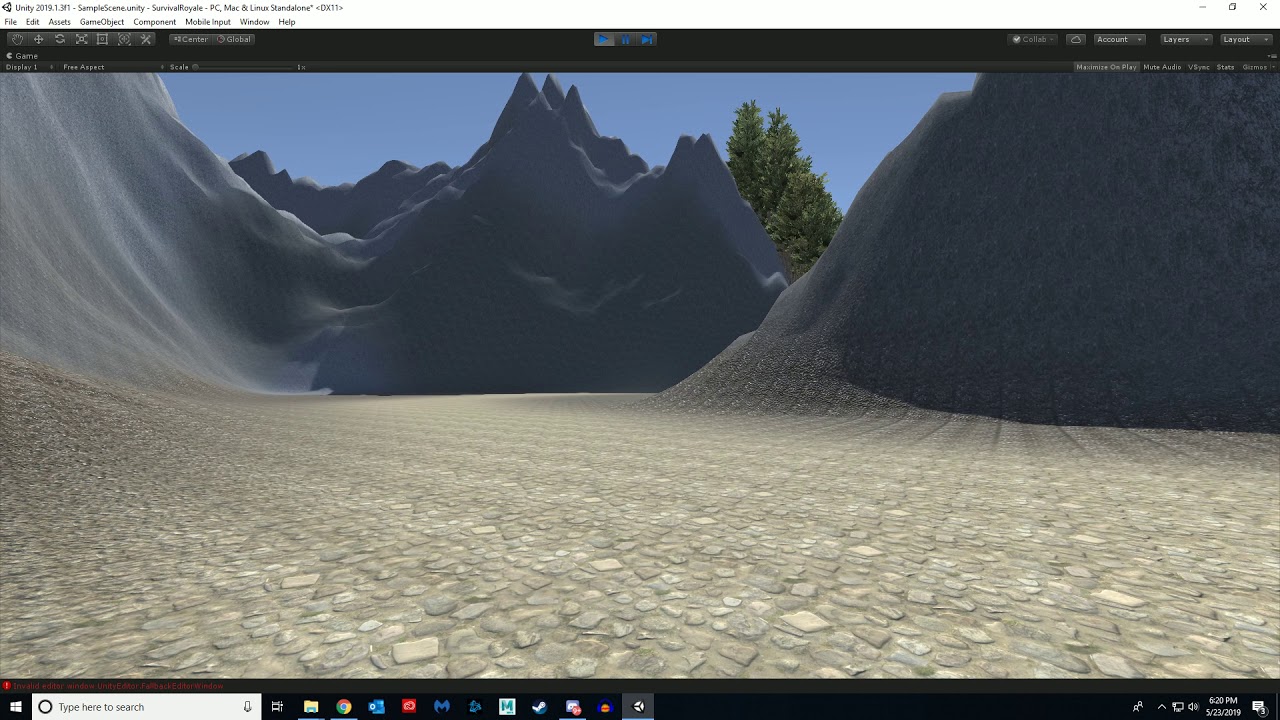Viewport: 1280px width, 720px height.
Task: Select the Game tab
Action: tap(22, 56)
